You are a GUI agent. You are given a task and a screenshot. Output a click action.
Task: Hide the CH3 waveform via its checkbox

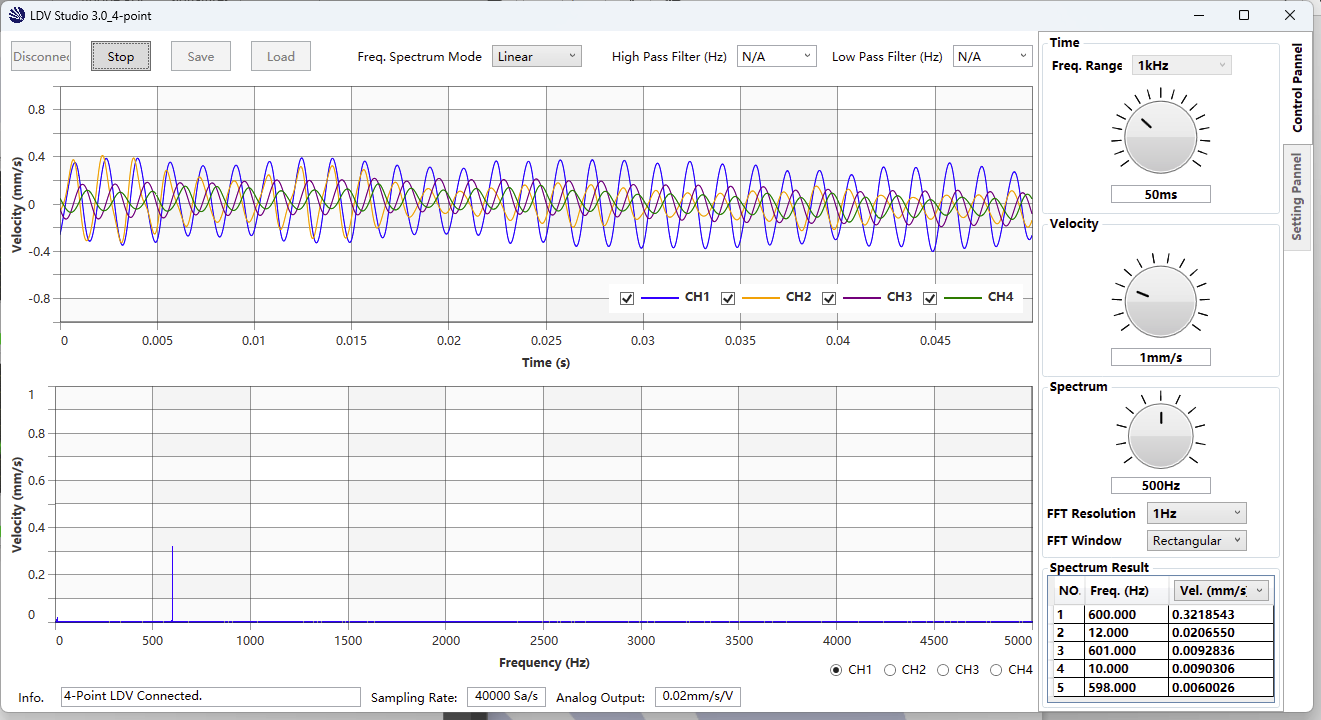click(x=829, y=298)
